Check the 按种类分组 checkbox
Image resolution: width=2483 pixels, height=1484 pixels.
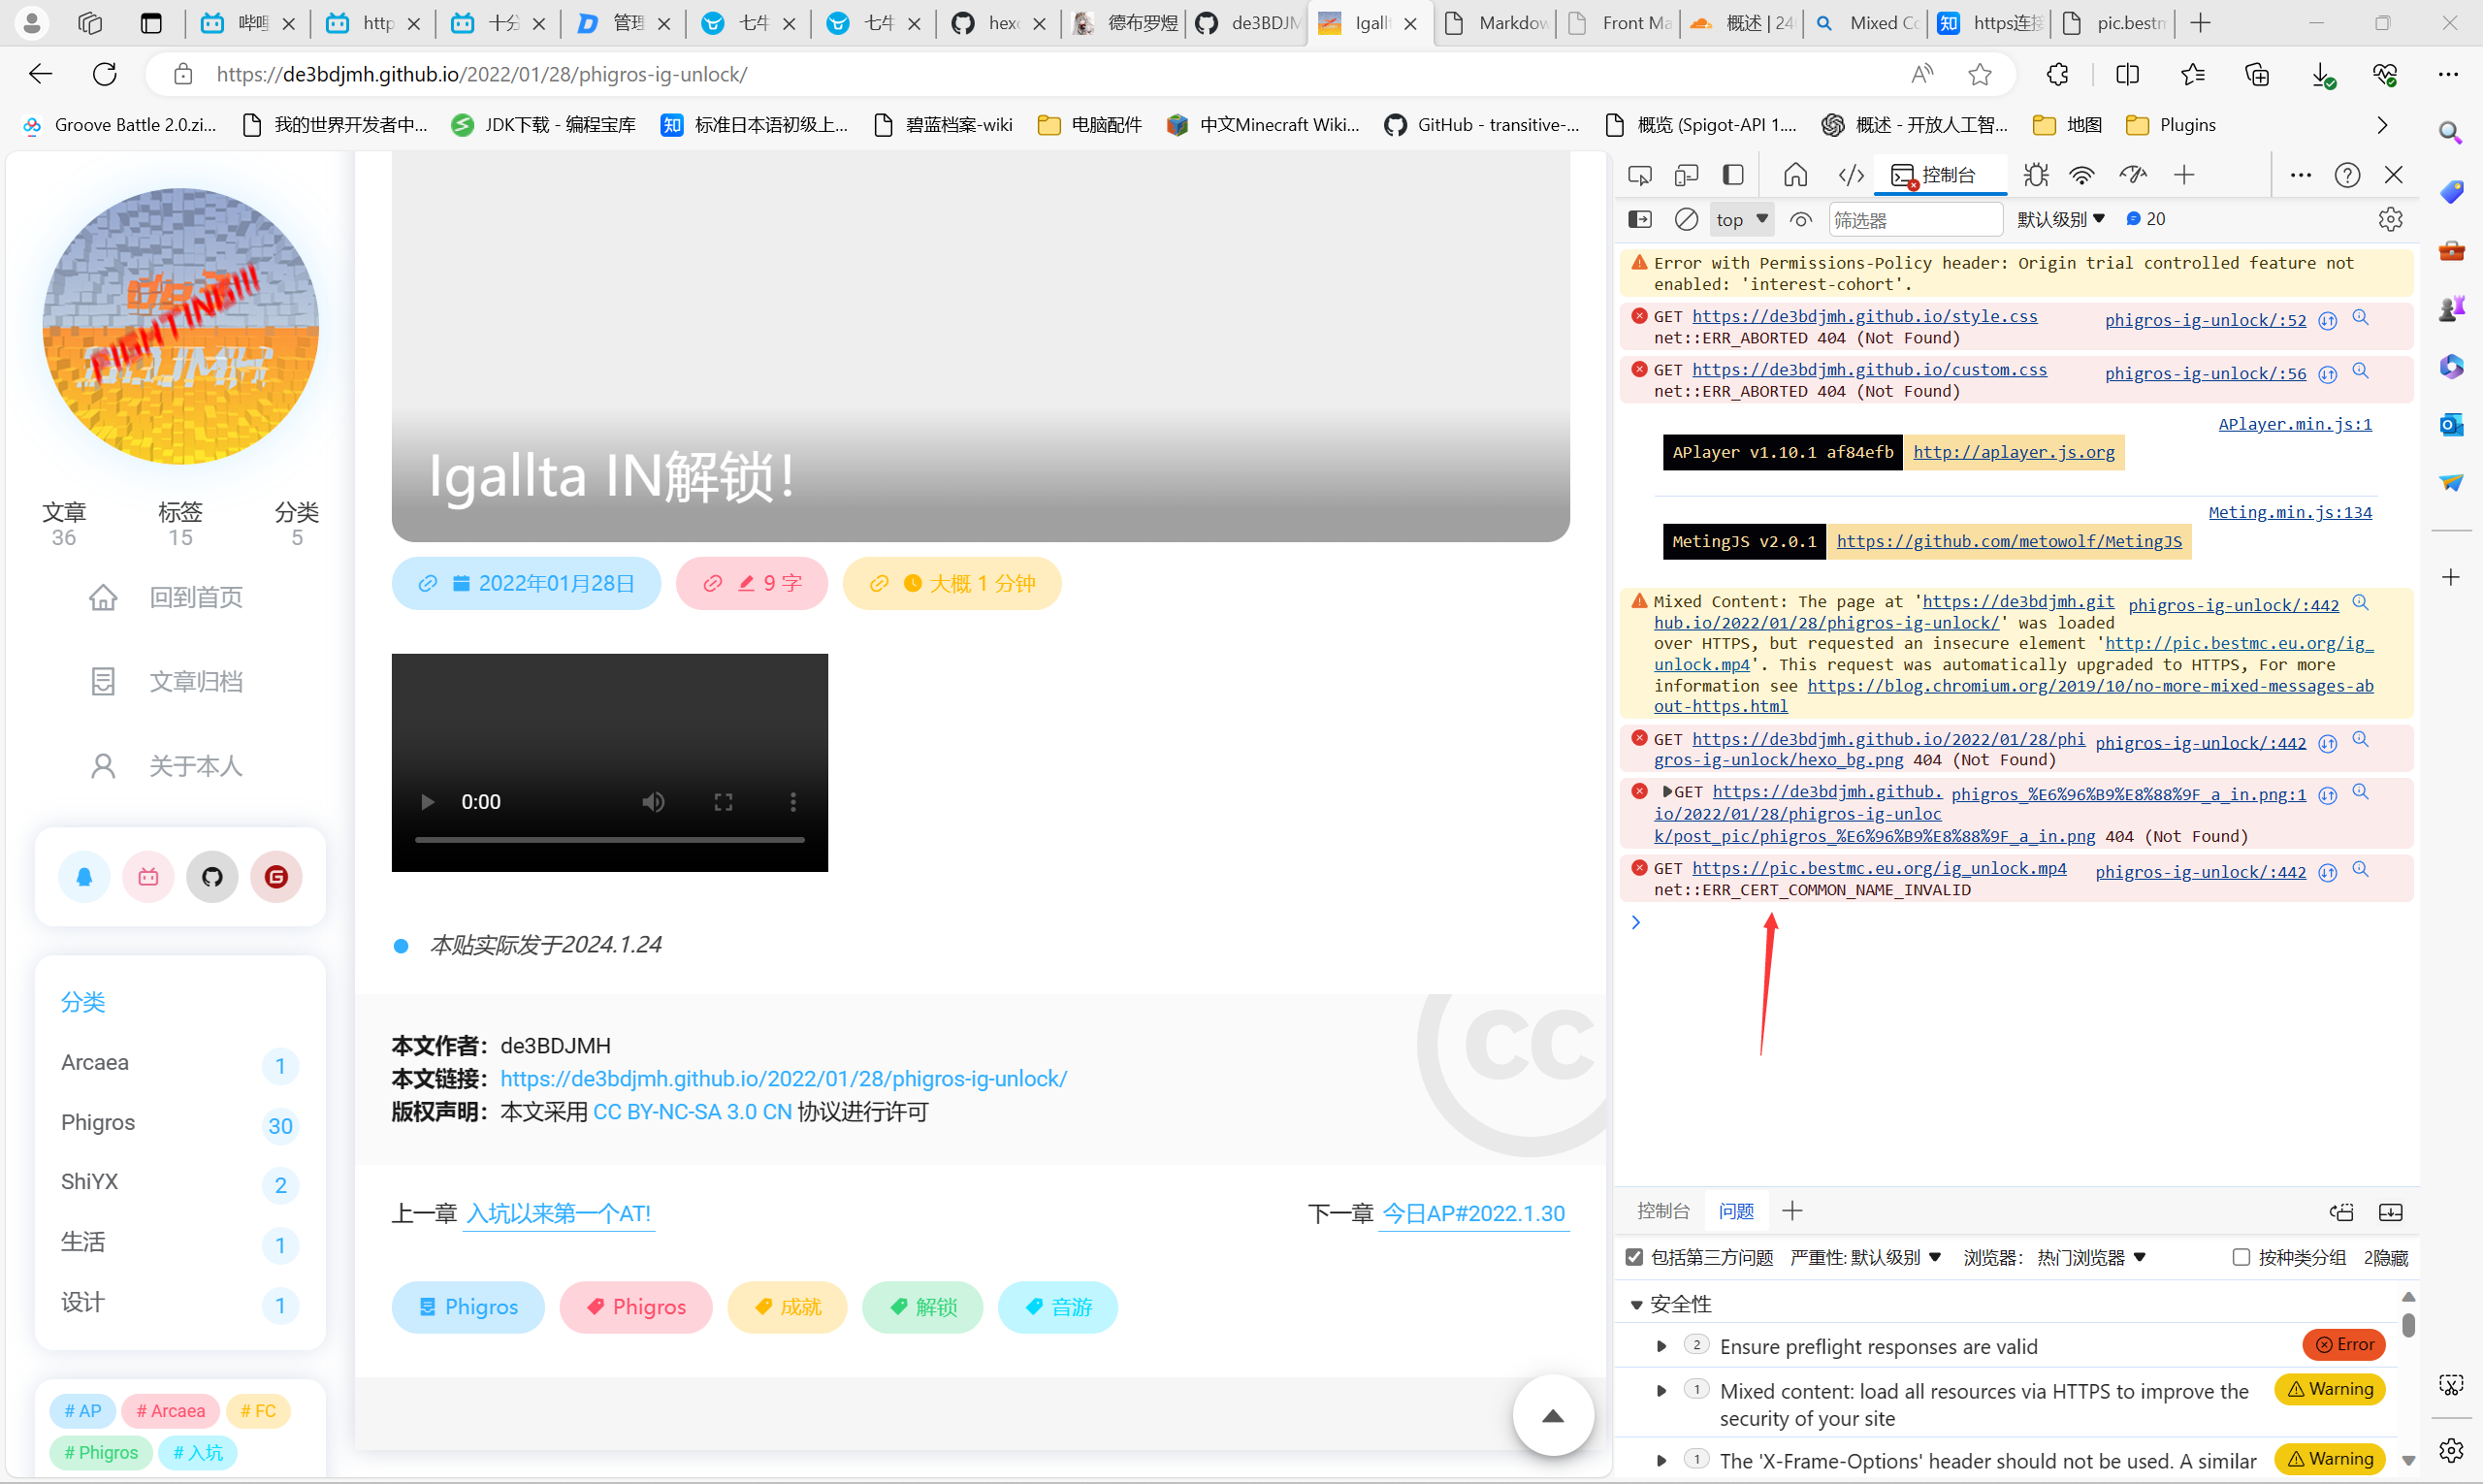(x=2241, y=1257)
